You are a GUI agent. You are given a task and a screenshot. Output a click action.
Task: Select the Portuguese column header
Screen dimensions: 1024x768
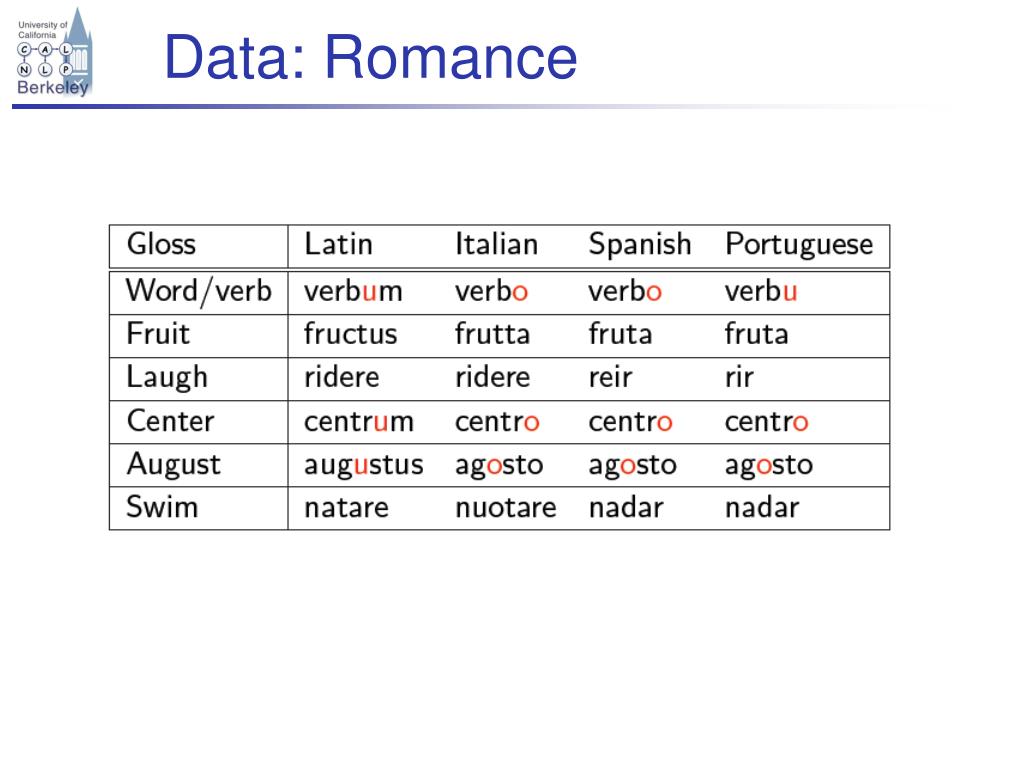799,245
